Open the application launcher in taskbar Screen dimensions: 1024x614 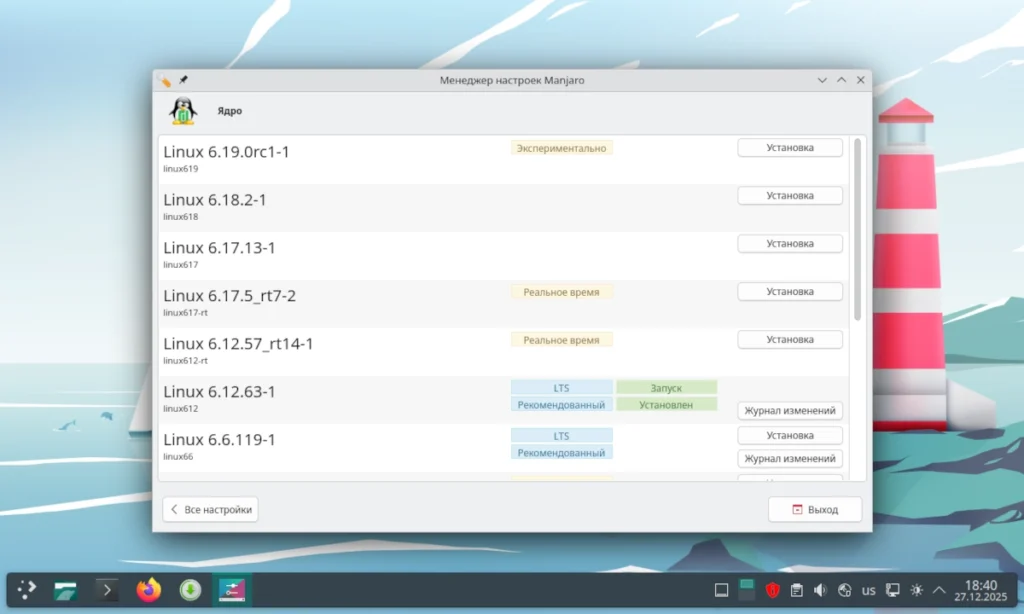click(27, 590)
